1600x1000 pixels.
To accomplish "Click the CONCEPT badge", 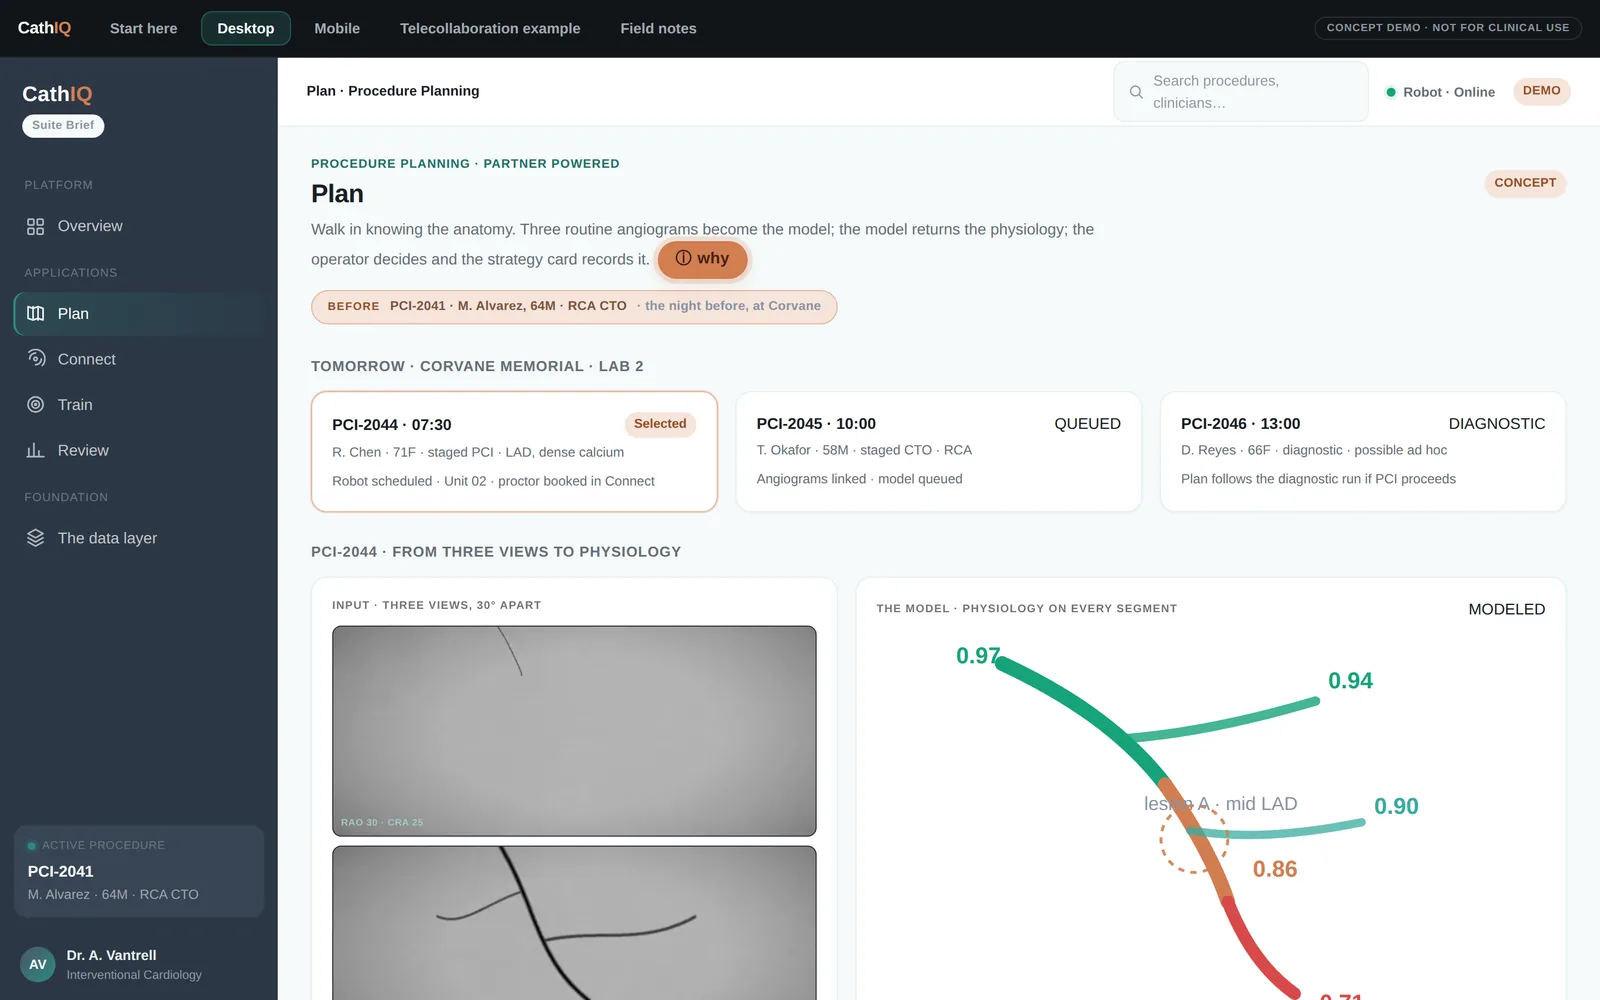I will pos(1525,183).
